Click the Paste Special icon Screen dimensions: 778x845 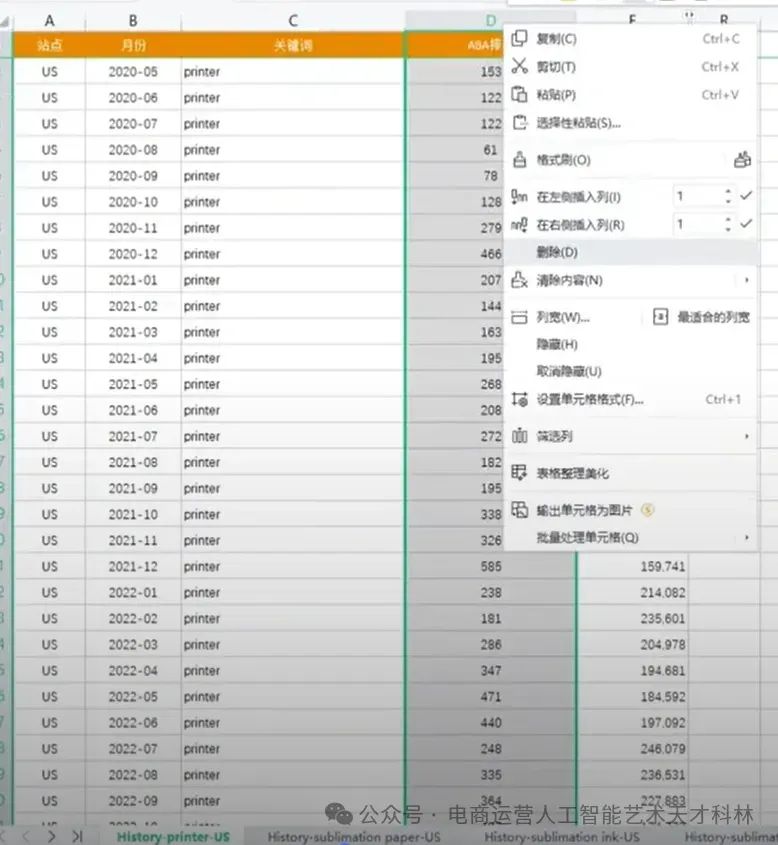[x=519, y=122]
